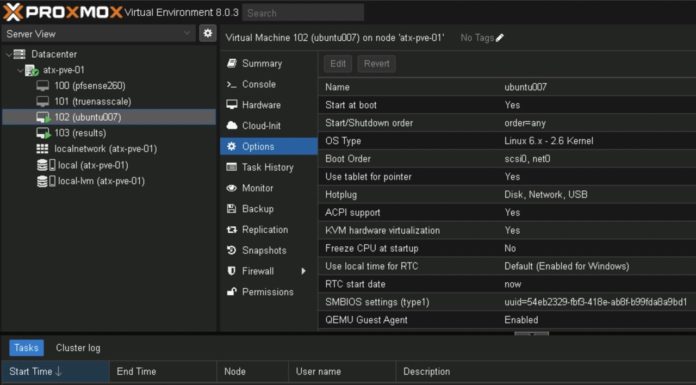Image resolution: width=696 pixels, height=385 pixels.
Task: Select the Start/Shutdown order row
Action: [x=507, y=123]
